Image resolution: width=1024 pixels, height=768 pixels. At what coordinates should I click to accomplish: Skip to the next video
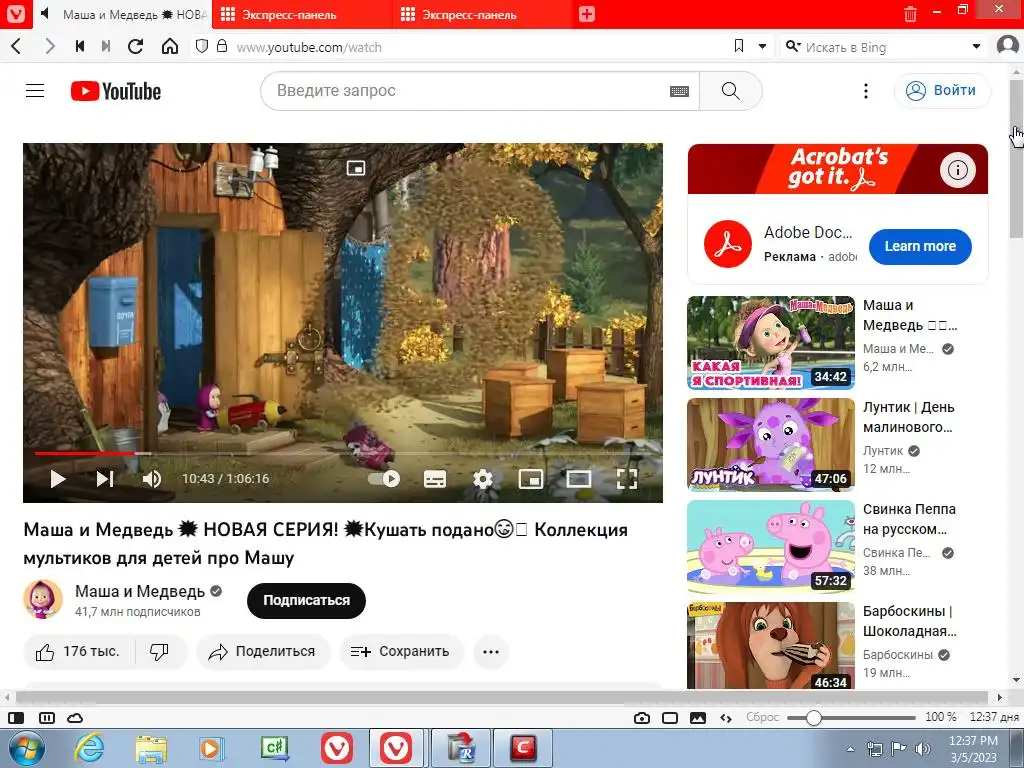105,479
